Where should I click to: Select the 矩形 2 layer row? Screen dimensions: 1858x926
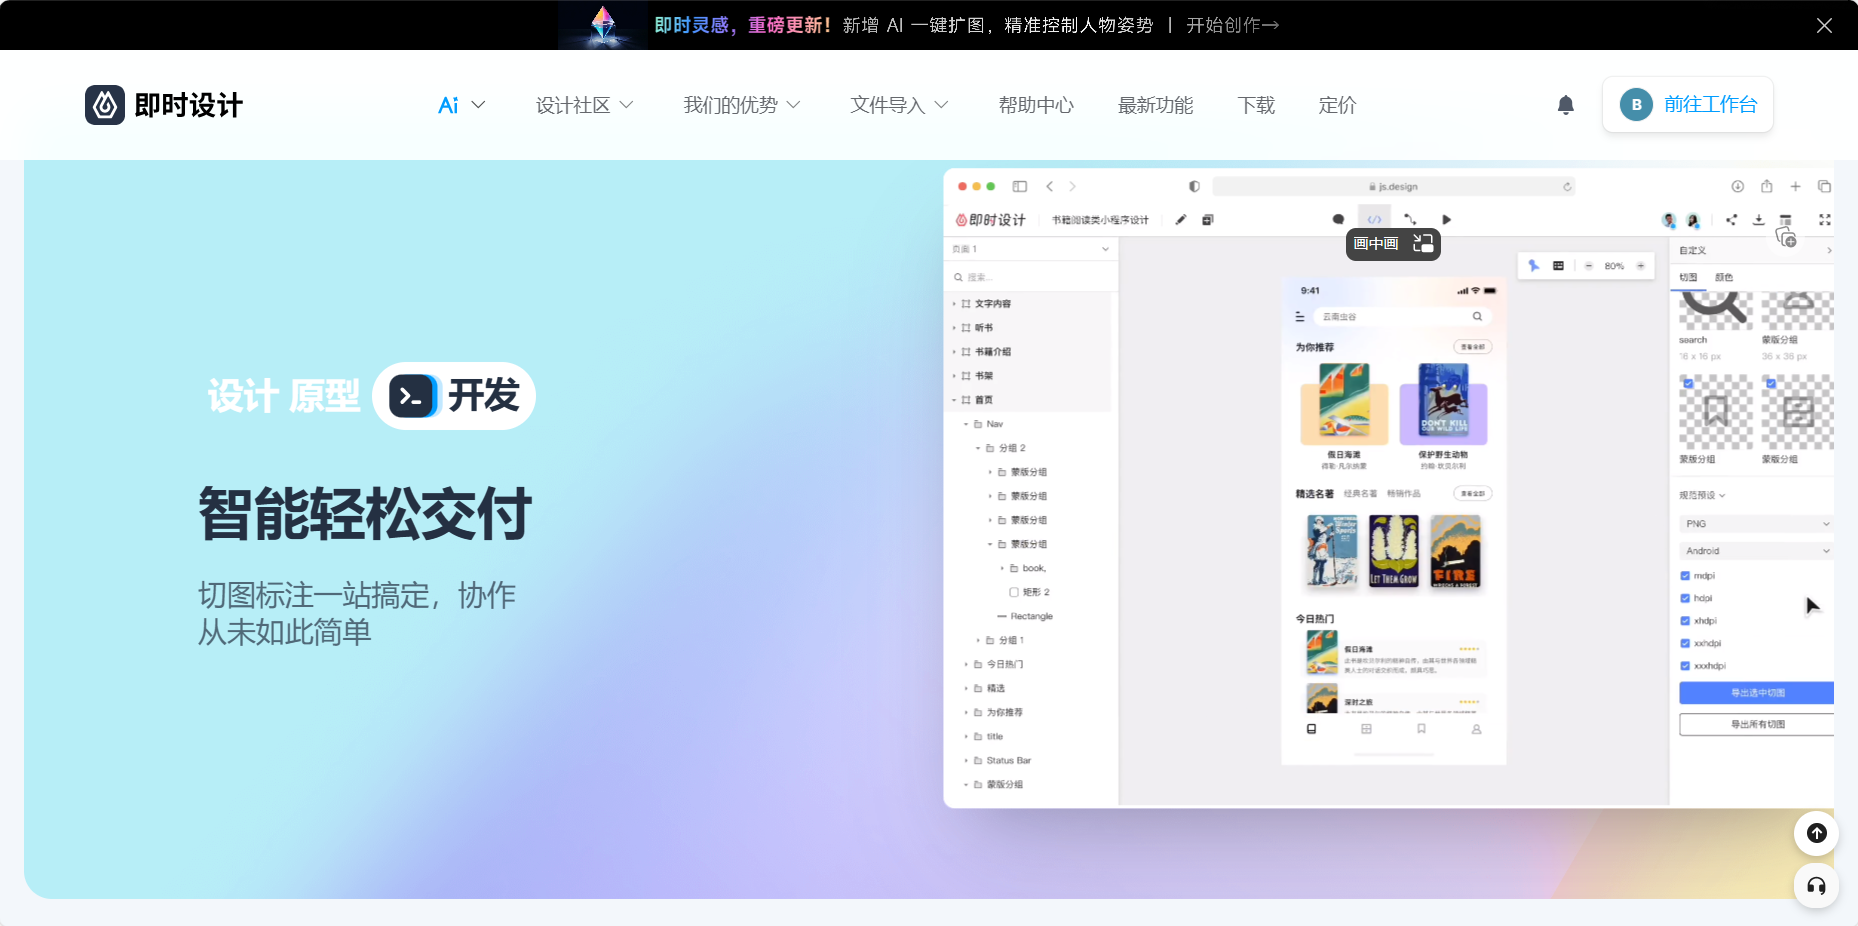1030,592
